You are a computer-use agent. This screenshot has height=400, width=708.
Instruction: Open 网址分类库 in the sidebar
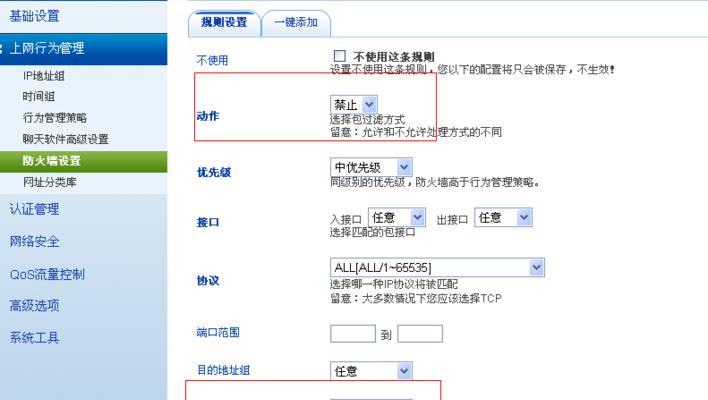[x=50, y=182]
